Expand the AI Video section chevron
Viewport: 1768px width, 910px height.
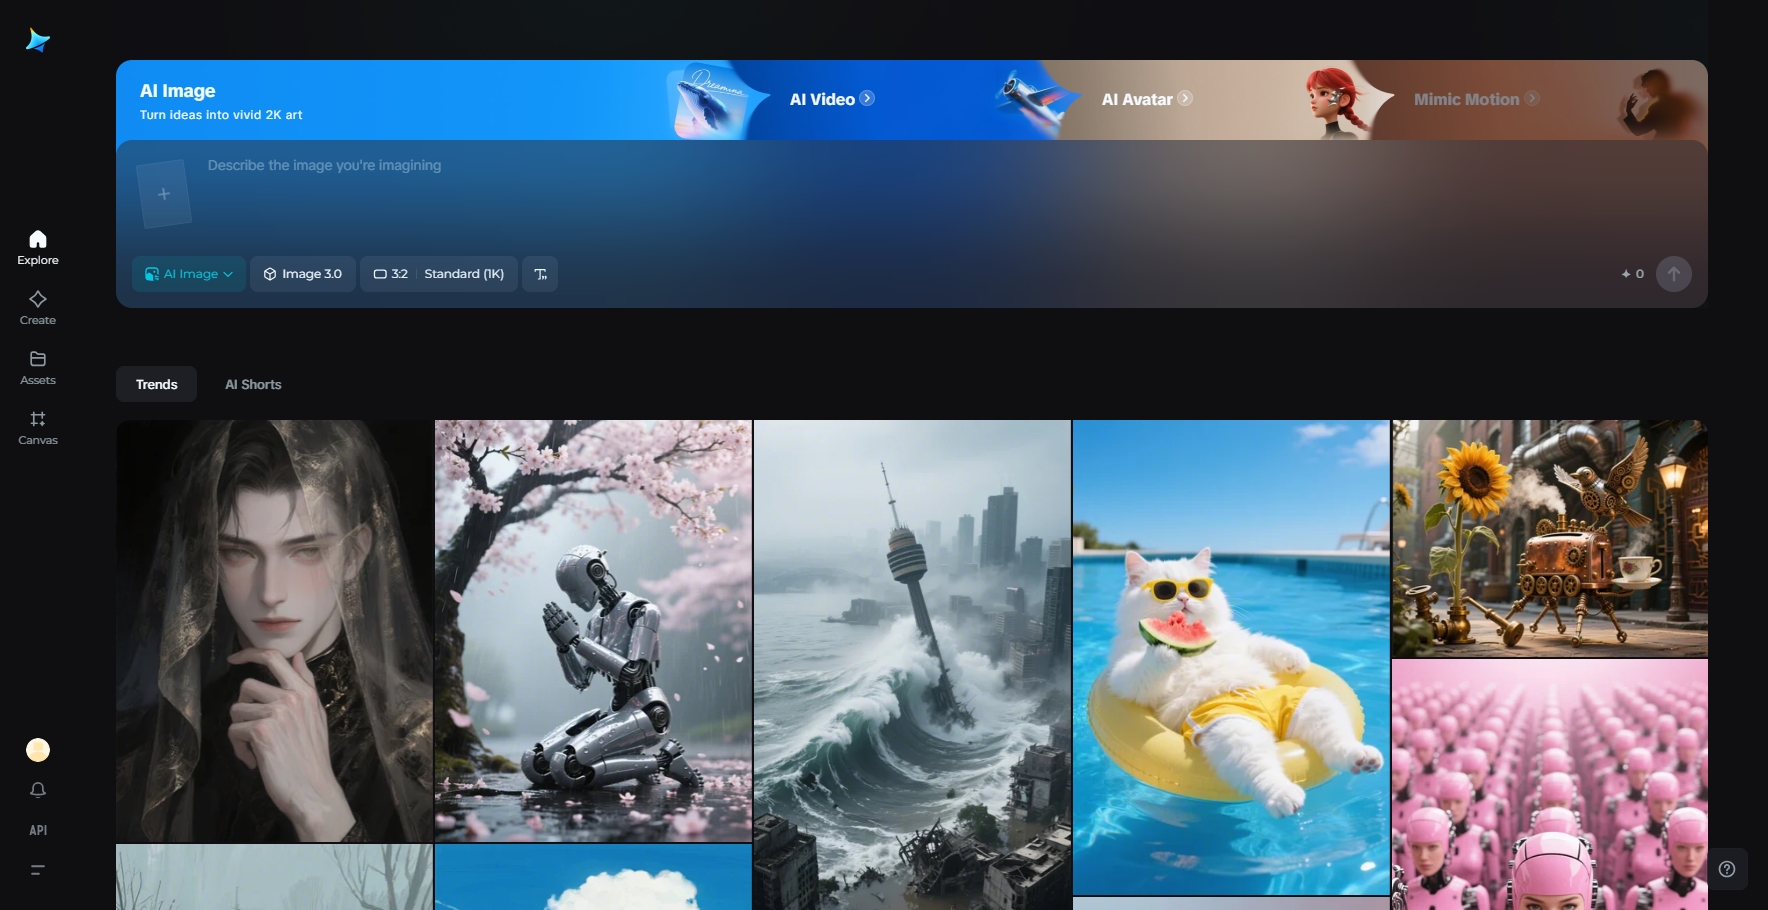867,98
